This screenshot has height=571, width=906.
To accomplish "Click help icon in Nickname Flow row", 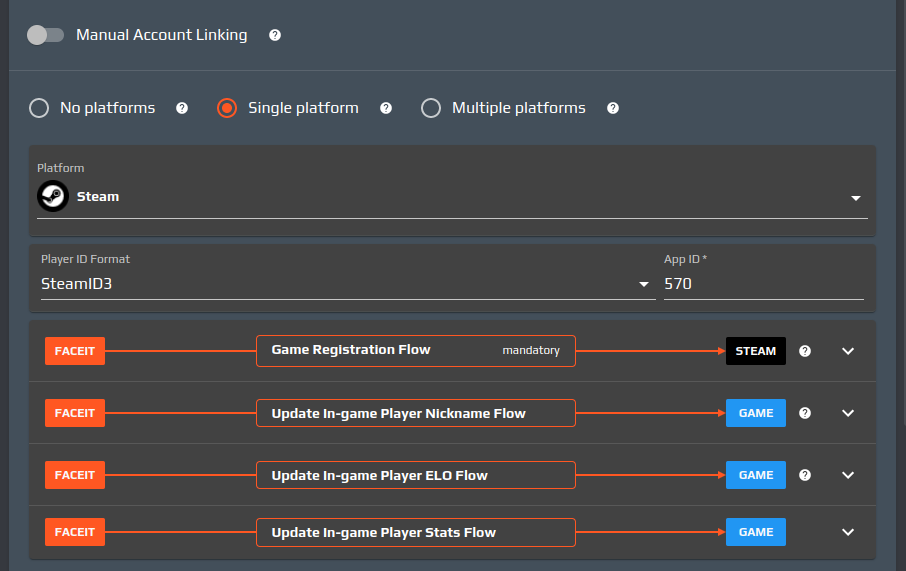I will tap(805, 413).
